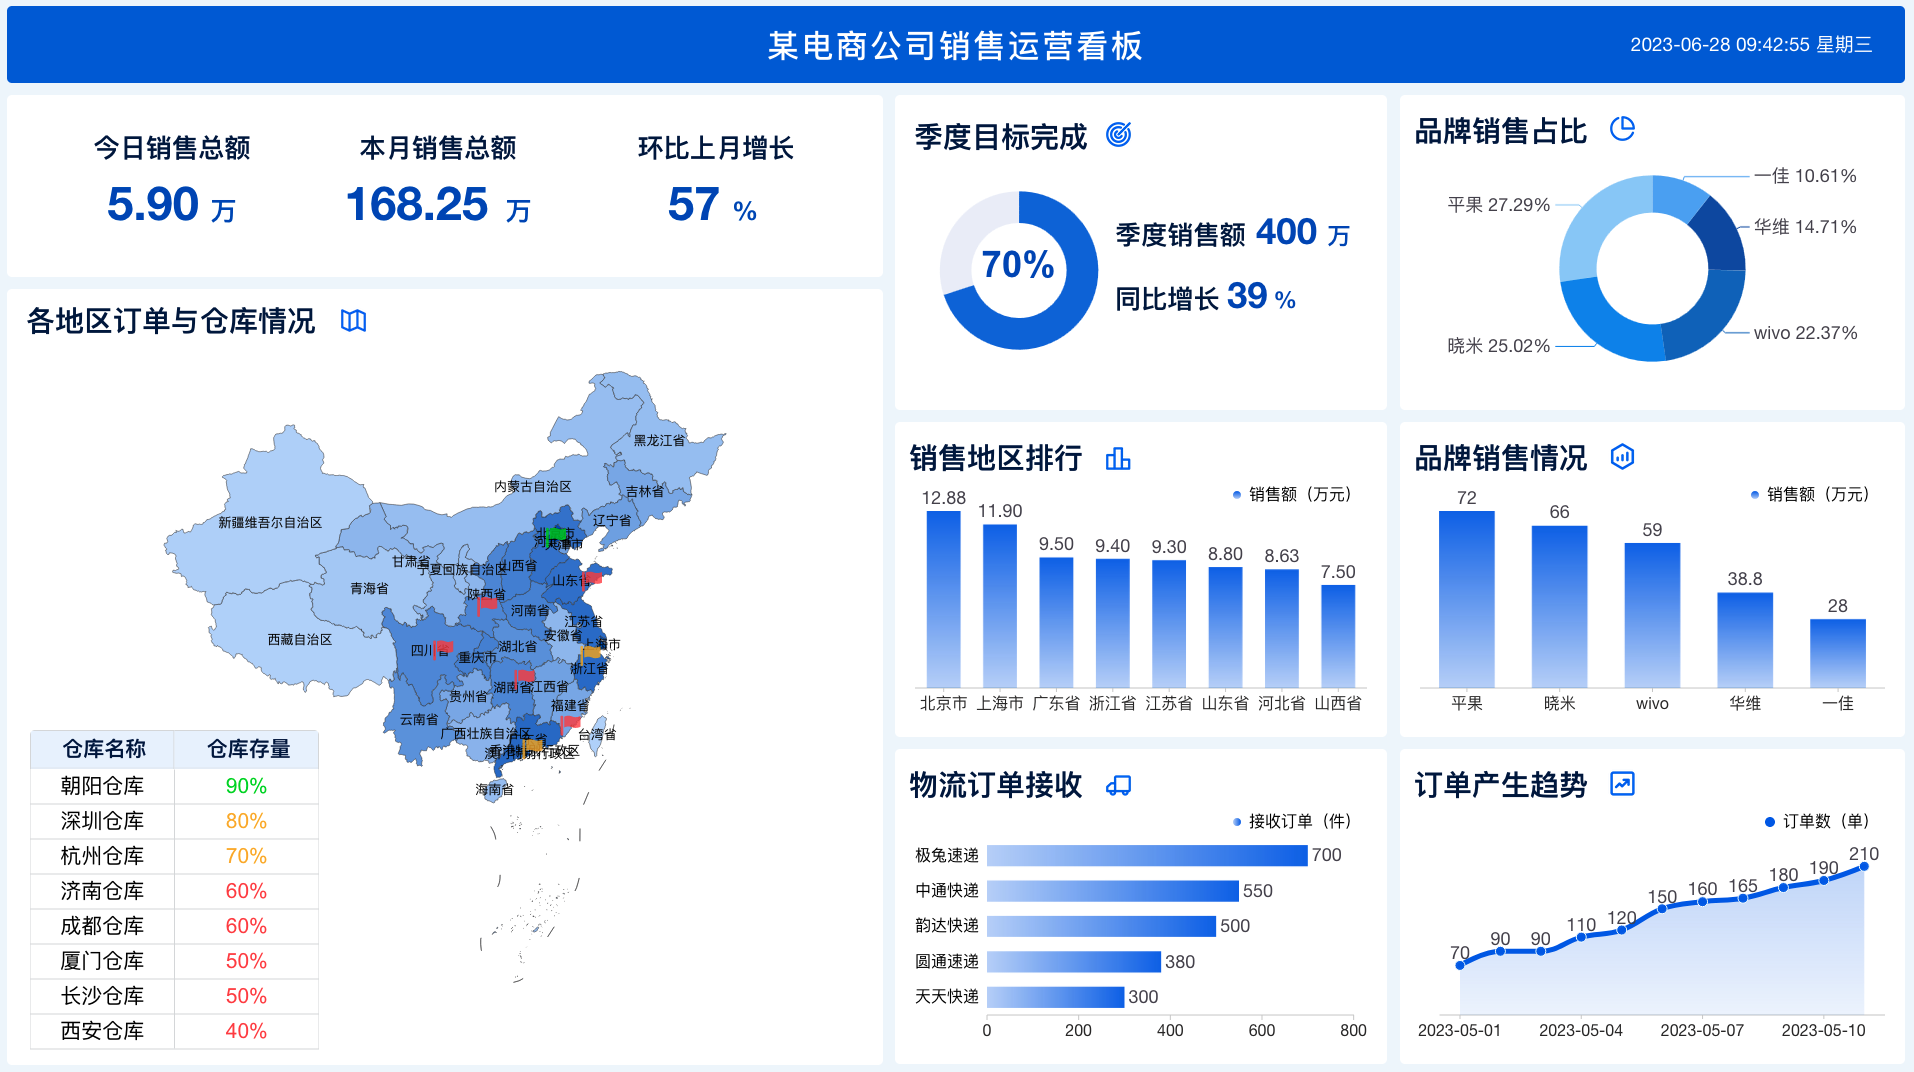1914x1072 pixels.
Task: Click the map icon beside 各地区订单与仓库情况
Action: (353, 321)
